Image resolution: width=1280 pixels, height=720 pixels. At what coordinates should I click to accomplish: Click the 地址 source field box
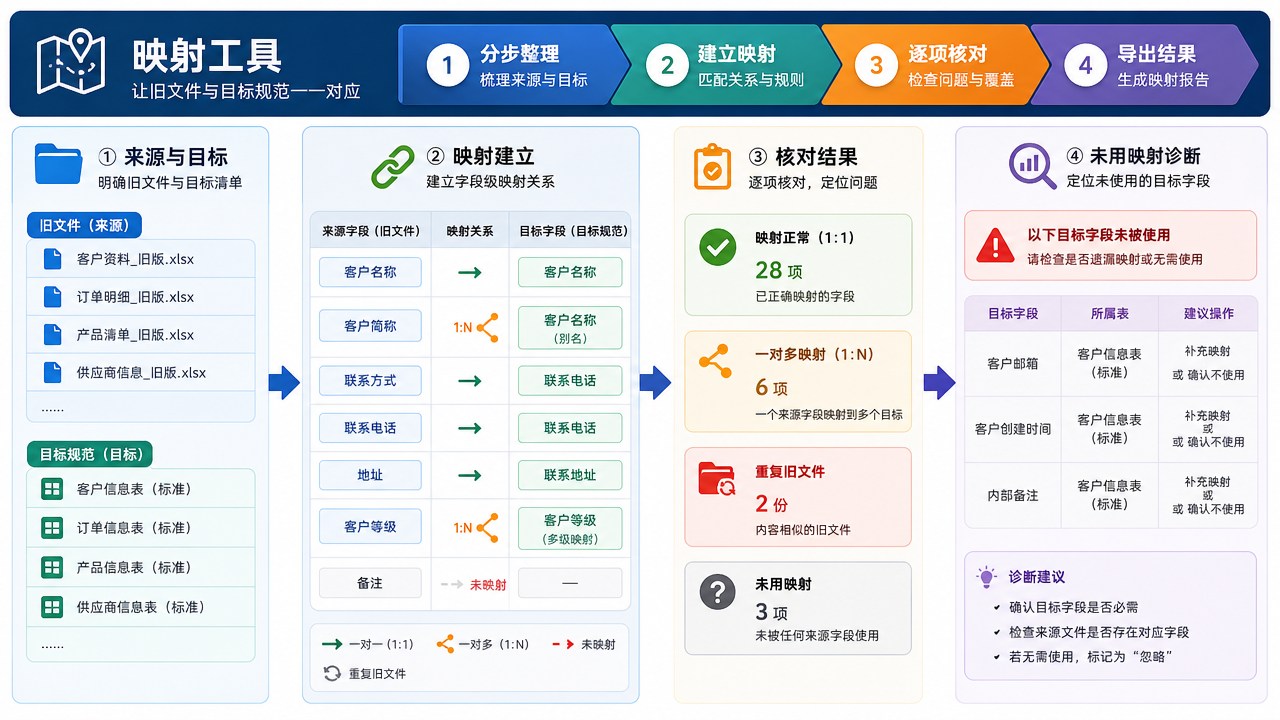click(370, 475)
